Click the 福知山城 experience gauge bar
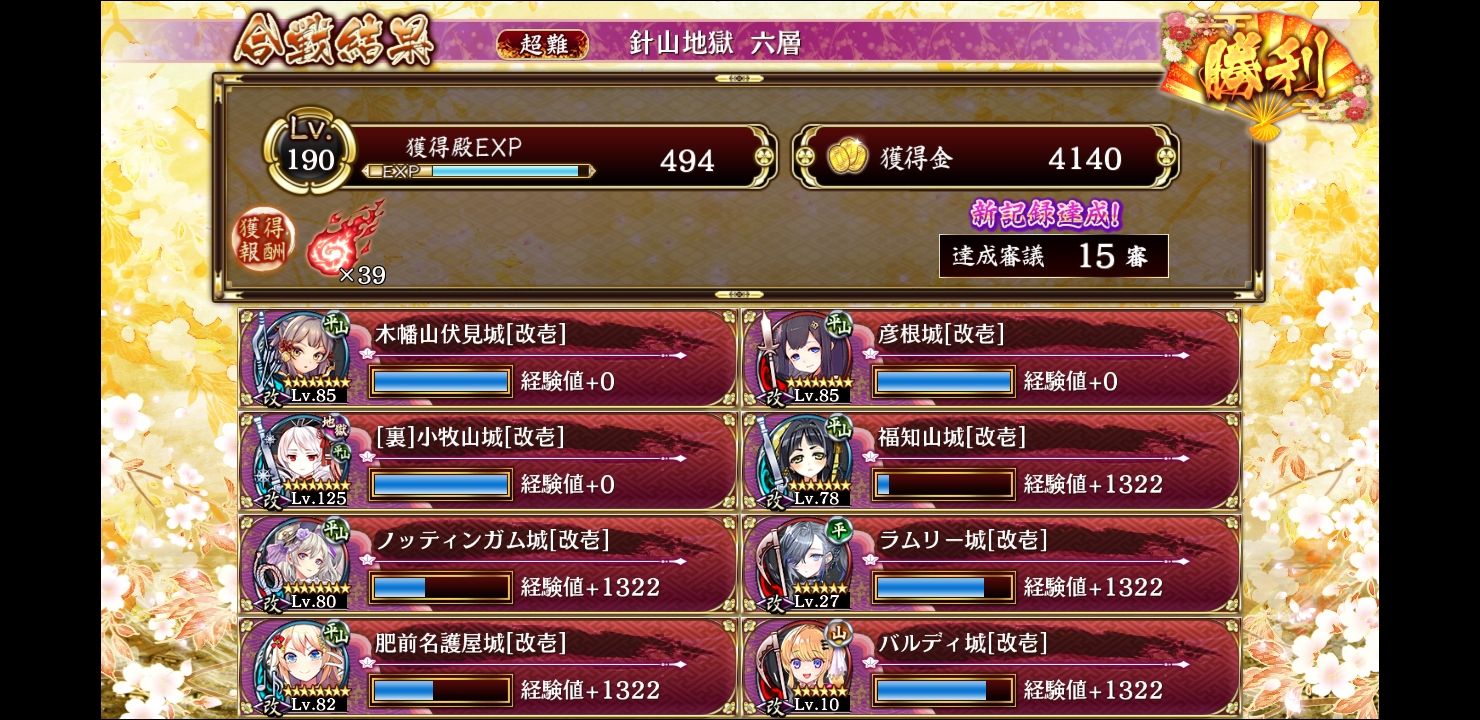This screenshot has width=1480, height=720. pyautogui.click(x=942, y=484)
